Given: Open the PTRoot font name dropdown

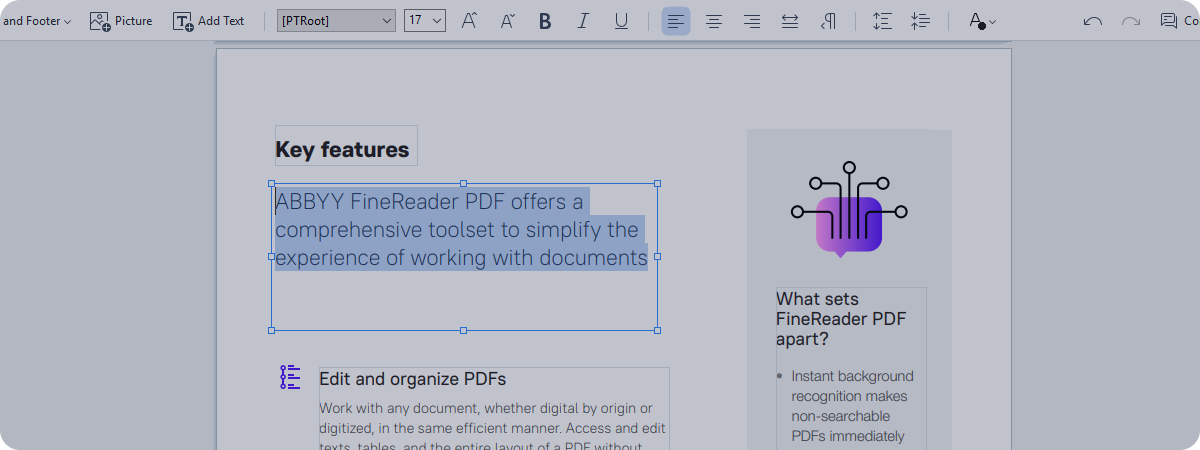Looking at the screenshot, I should coord(336,21).
